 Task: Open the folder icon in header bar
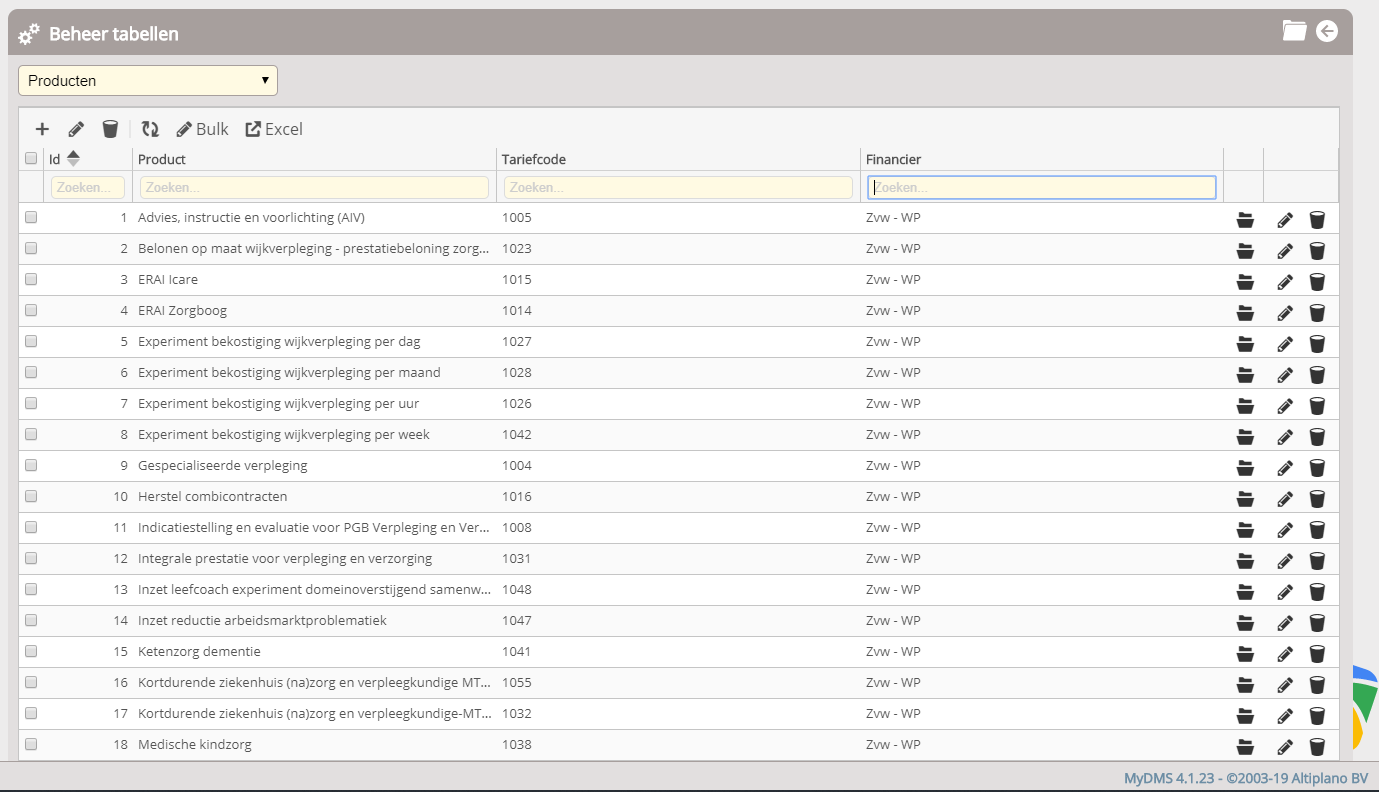pyautogui.click(x=1295, y=31)
